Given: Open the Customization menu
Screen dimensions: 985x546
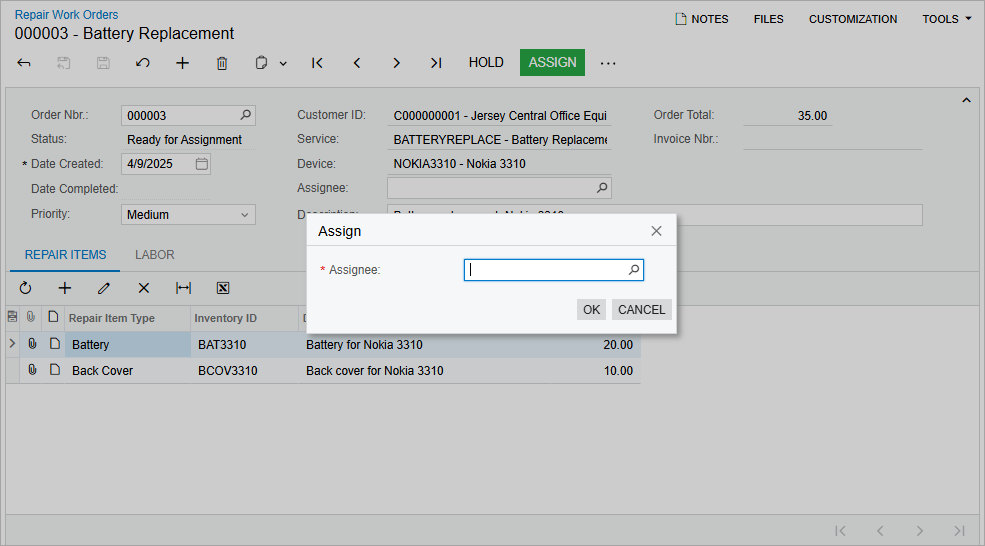Looking at the screenshot, I should (x=853, y=19).
